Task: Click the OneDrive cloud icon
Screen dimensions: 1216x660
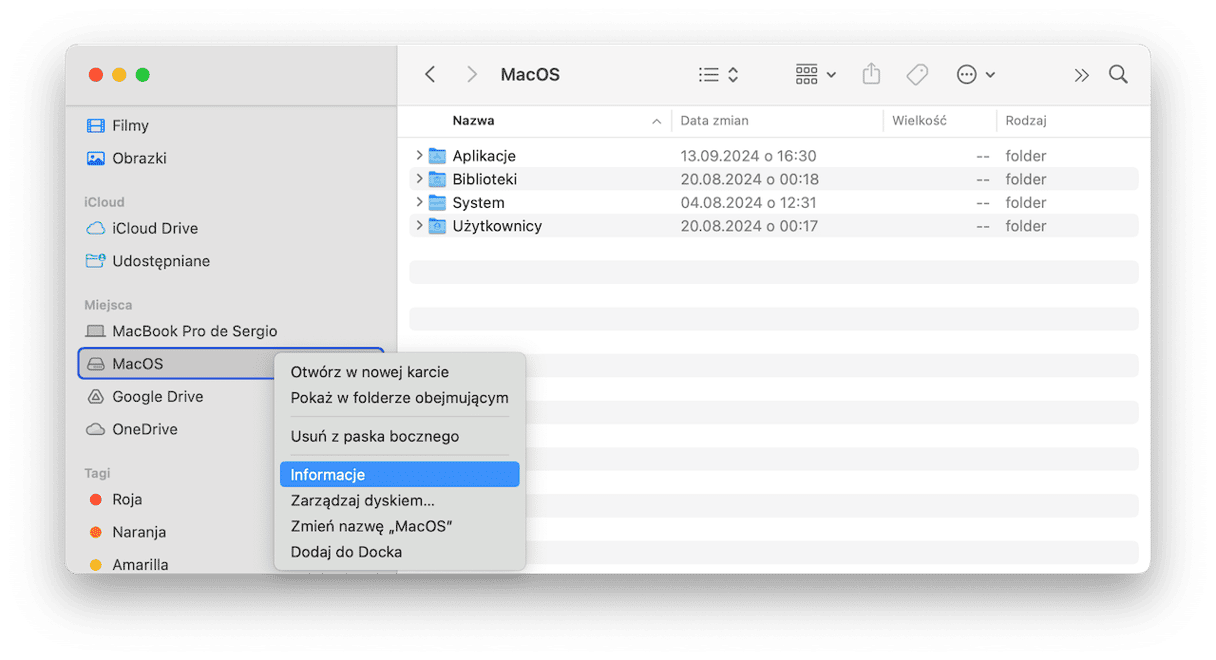Action: pos(96,429)
